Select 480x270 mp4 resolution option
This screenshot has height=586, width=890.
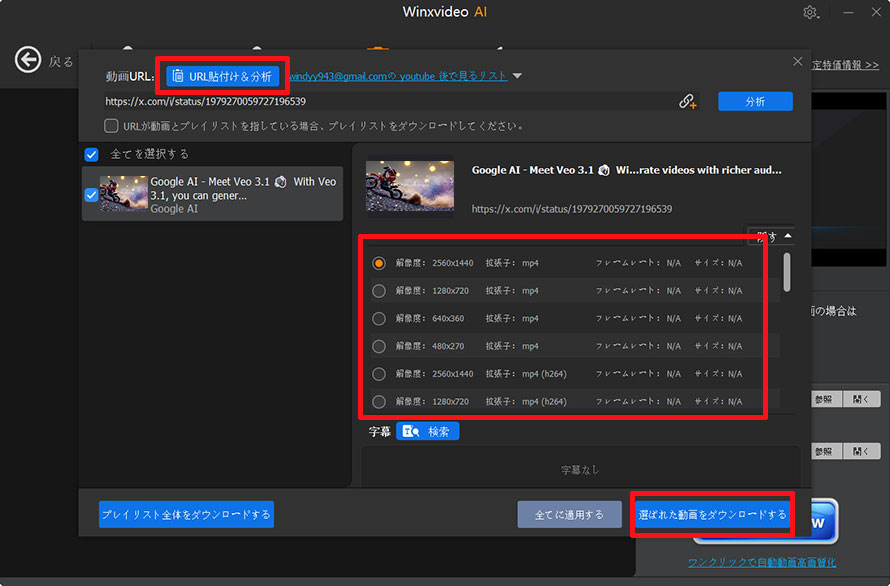[x=379, y=346]
